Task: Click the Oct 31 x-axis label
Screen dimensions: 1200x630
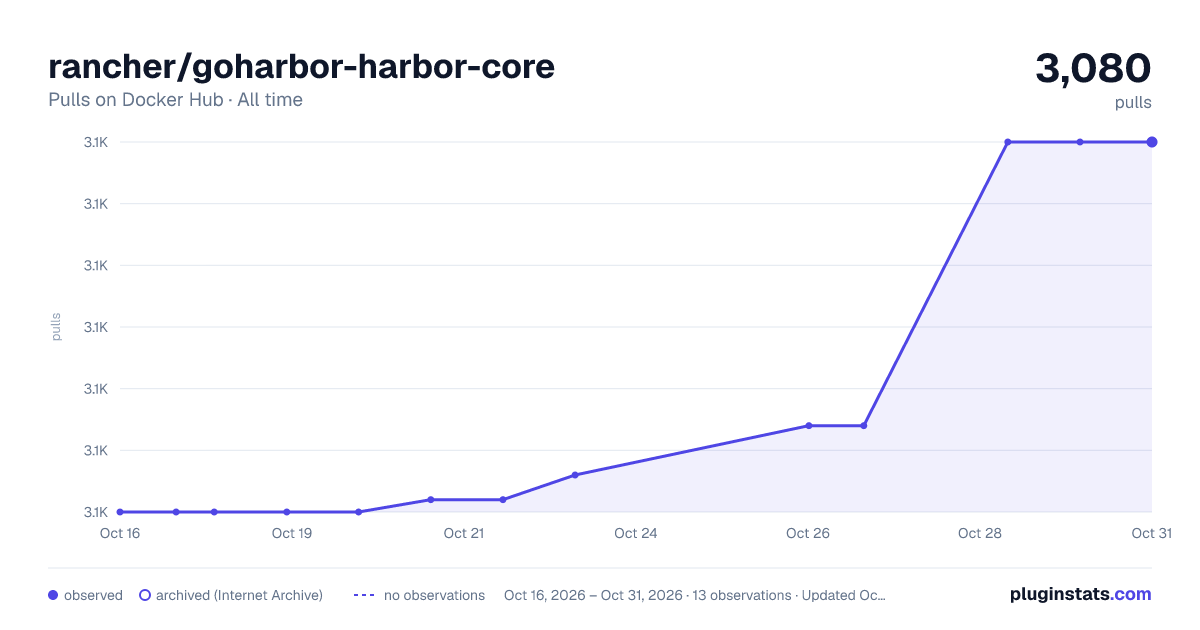Action: tap(1151, 533)
